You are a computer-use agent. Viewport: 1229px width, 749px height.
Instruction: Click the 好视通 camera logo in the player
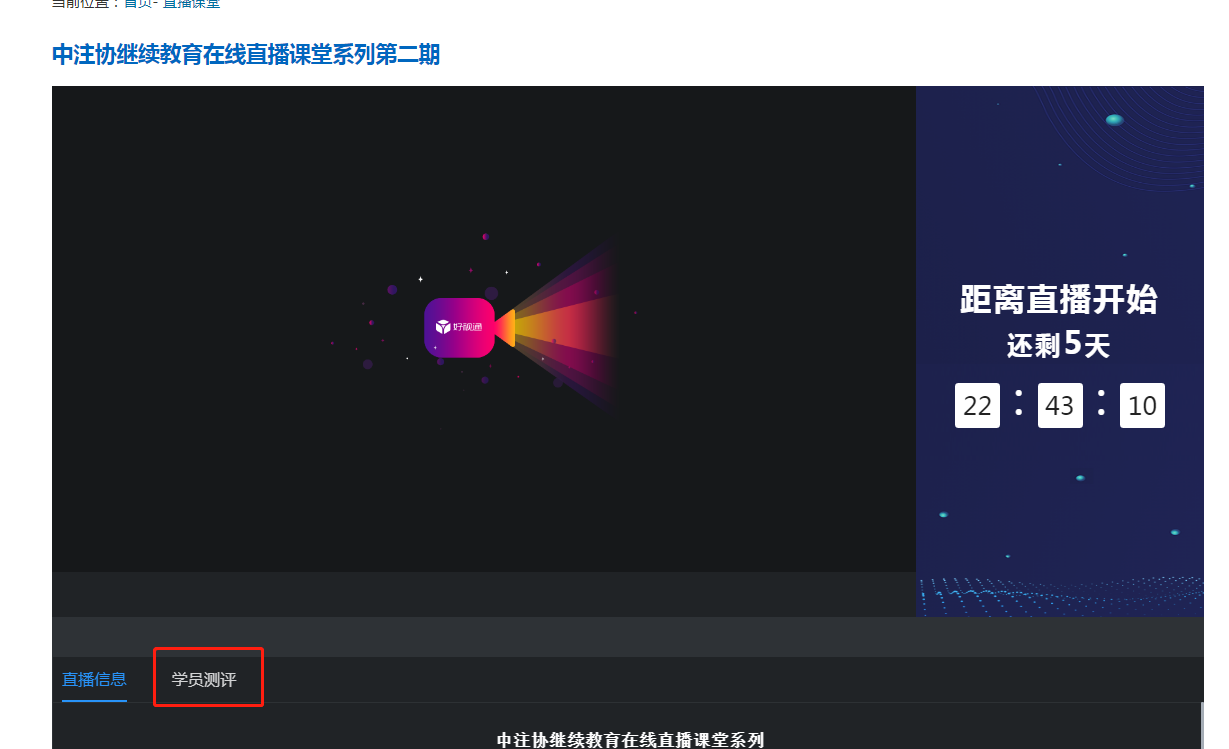pos(460,327)
